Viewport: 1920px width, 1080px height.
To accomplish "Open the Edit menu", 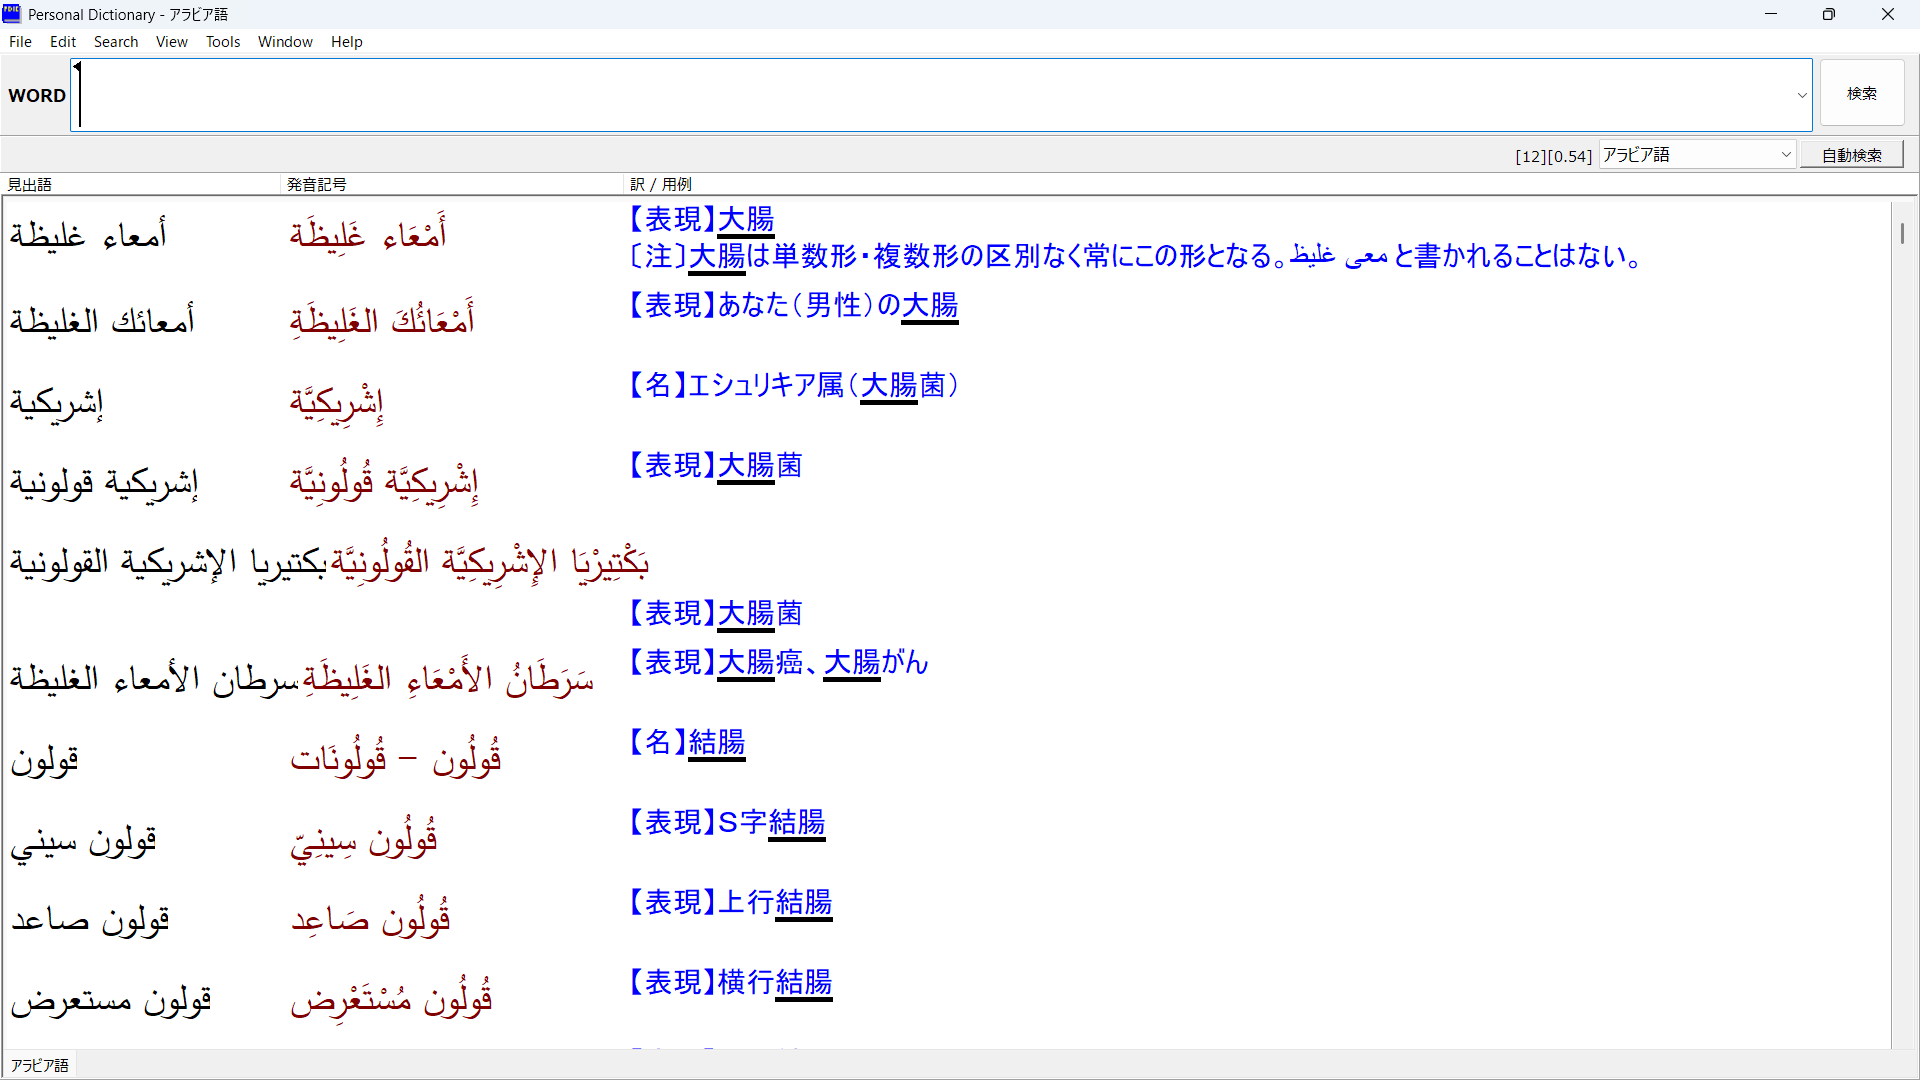I will point(63,42).
